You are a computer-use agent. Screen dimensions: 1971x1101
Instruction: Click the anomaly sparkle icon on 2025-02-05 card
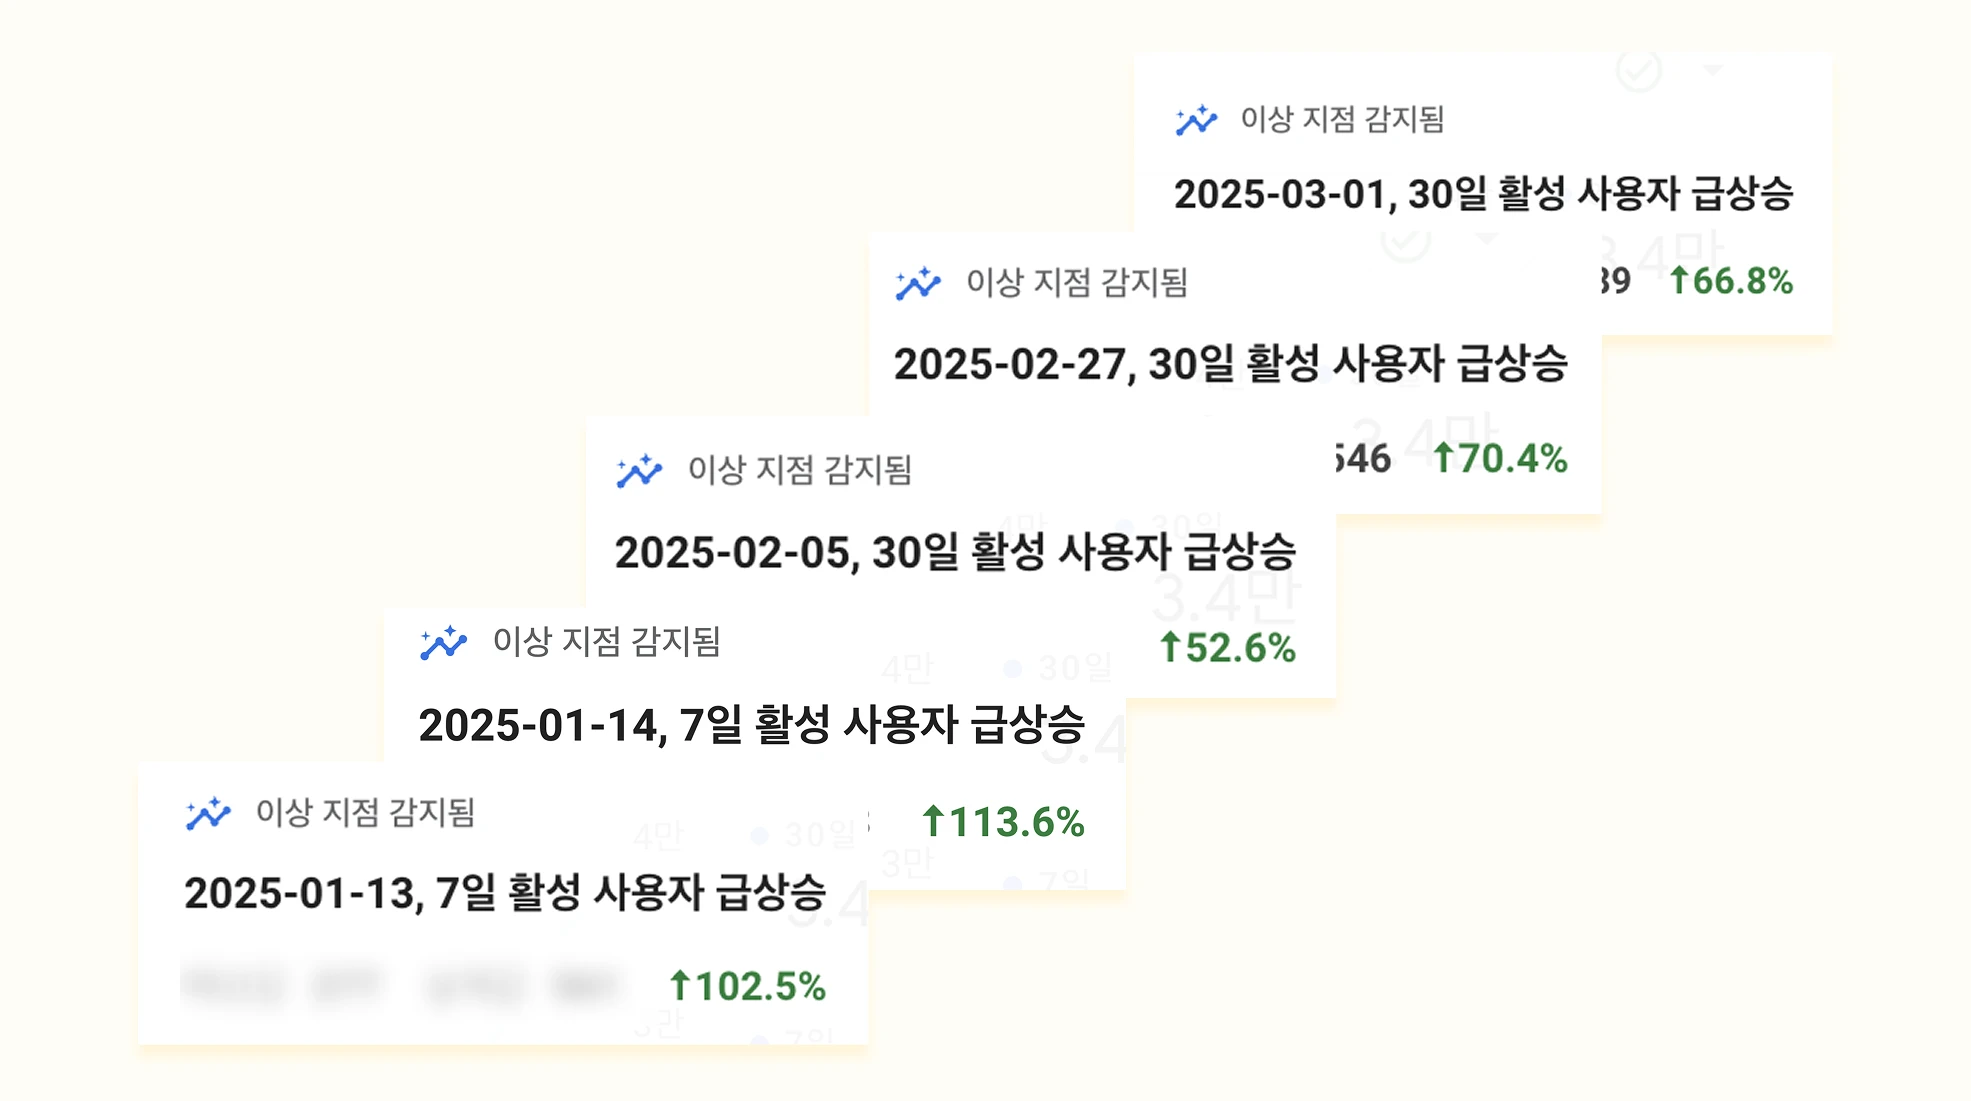[639, 471]
